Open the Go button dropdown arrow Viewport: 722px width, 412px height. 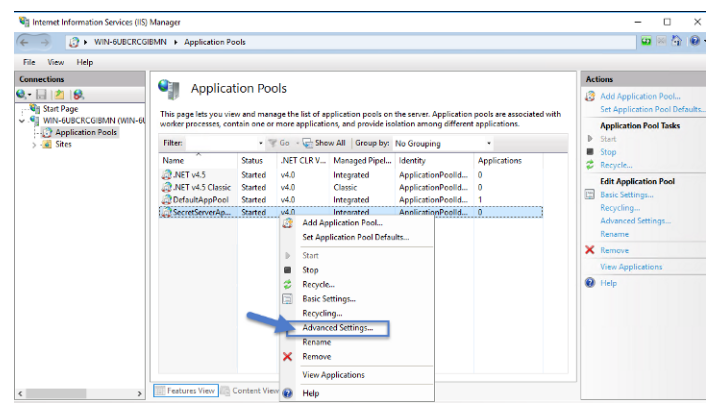(297, 143)
